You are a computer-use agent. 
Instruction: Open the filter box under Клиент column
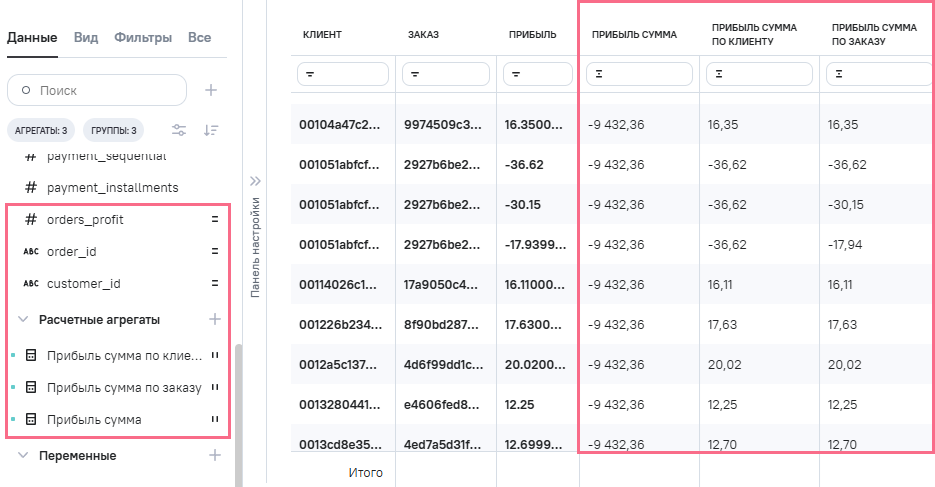[342, 74]
